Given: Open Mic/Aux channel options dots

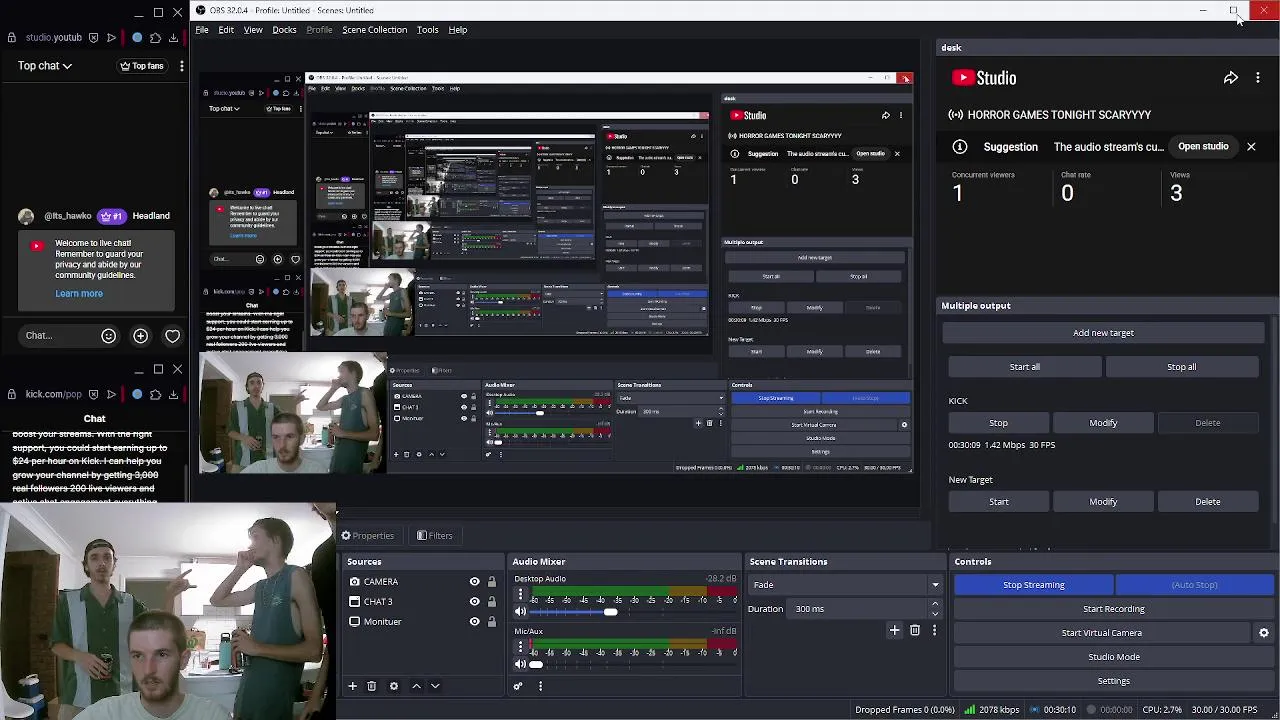Looking at the screenshot, I should click(520, 647).
